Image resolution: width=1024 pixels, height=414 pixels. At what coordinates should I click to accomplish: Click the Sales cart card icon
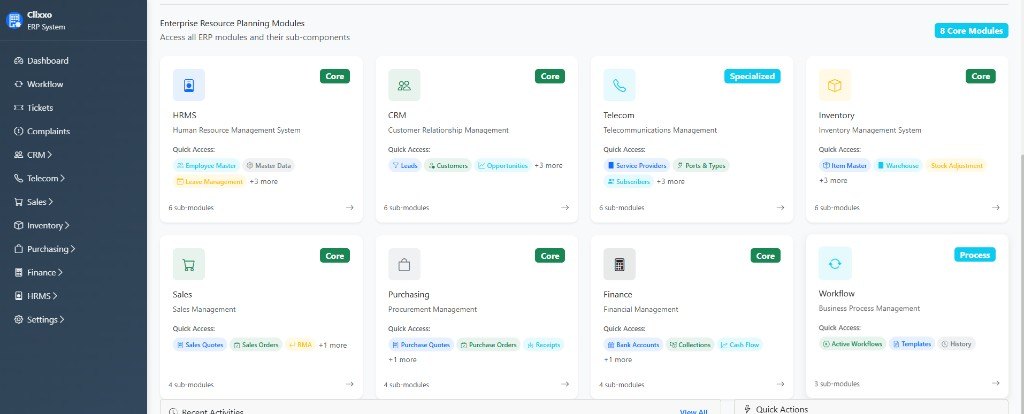(189, 264)
